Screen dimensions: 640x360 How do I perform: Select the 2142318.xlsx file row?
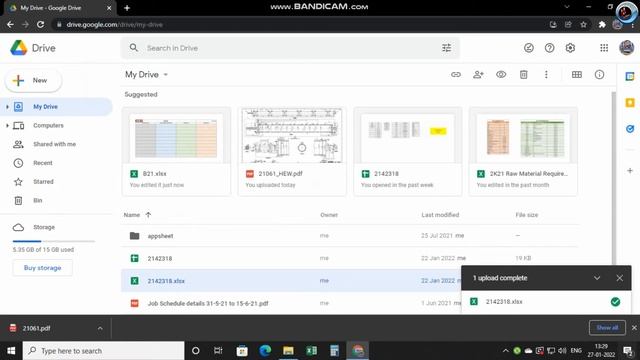pos(291,280)
